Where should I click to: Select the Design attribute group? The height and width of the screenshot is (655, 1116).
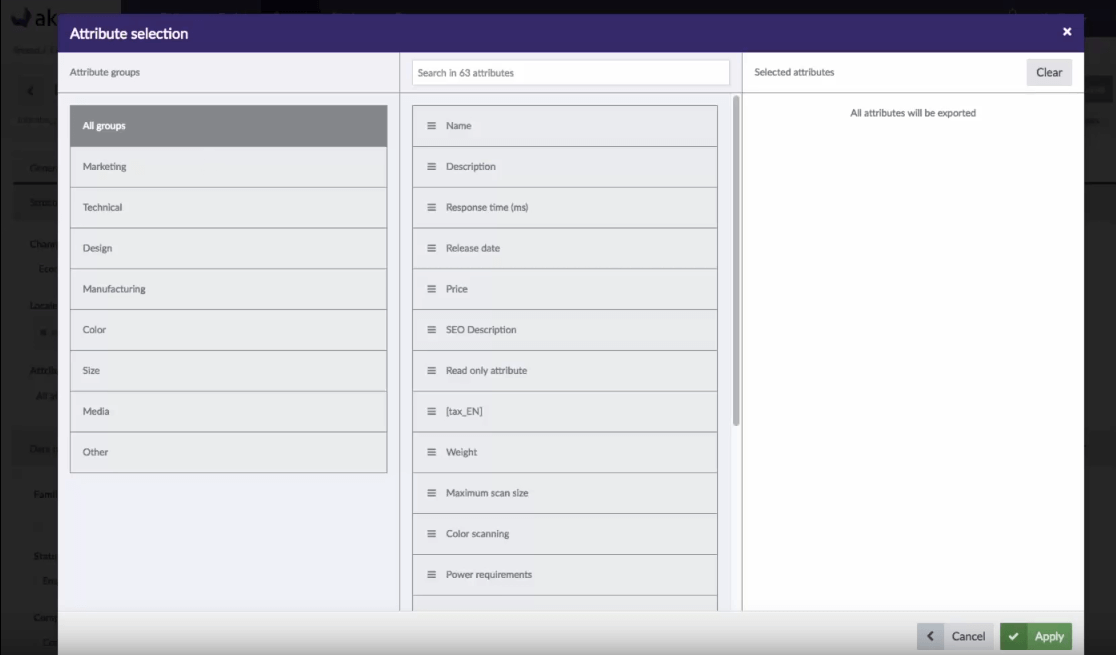pyautogui.click(x=228, y=248)
